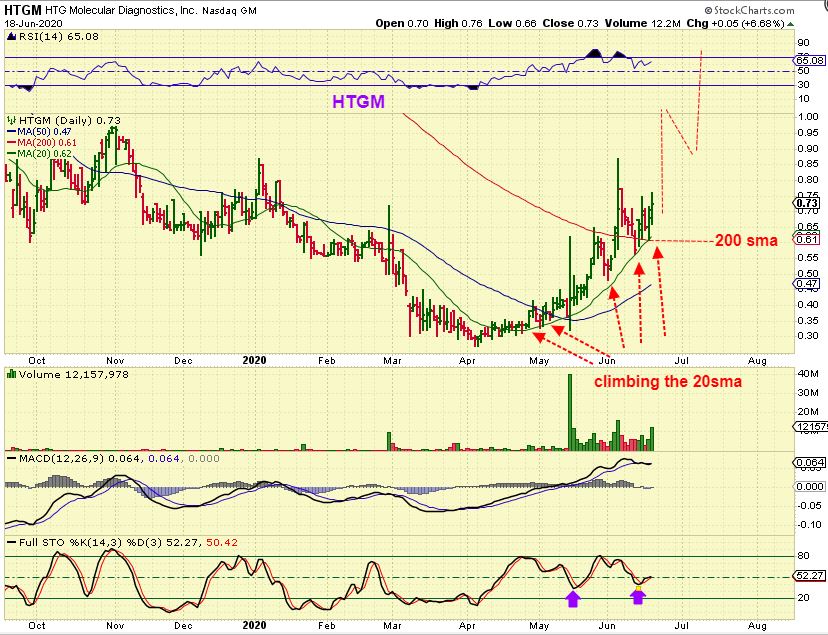The image size is (828, 635).
Task: Click the 0.30 level on the price axis
Action: tap(807, 336)
